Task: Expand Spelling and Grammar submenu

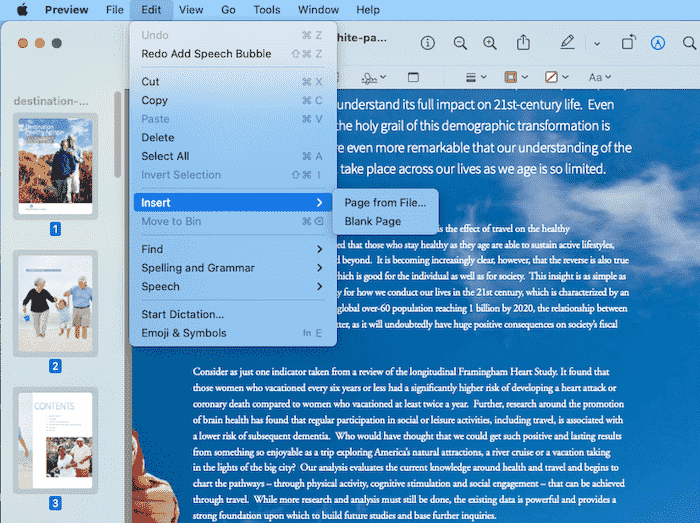Action: click(x=232, y=268)
